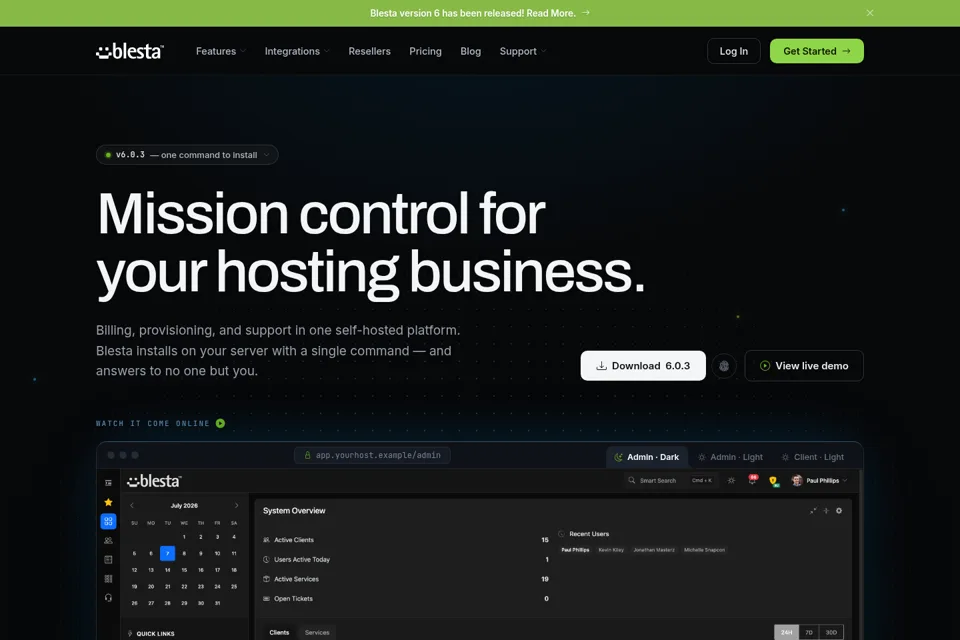Click the collapse arrows icon in System Overview
The image size is (960, 640).
pyautogui.click(x=813, y=511)
